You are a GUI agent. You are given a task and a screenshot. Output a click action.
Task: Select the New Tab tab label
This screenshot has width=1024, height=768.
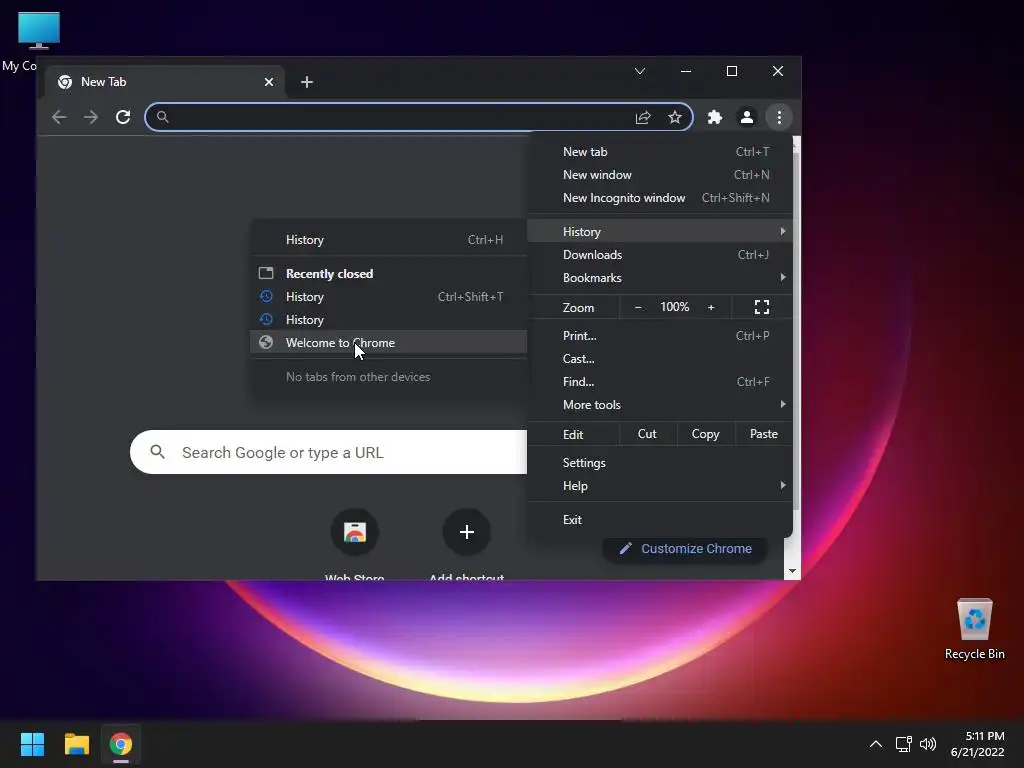104,82
